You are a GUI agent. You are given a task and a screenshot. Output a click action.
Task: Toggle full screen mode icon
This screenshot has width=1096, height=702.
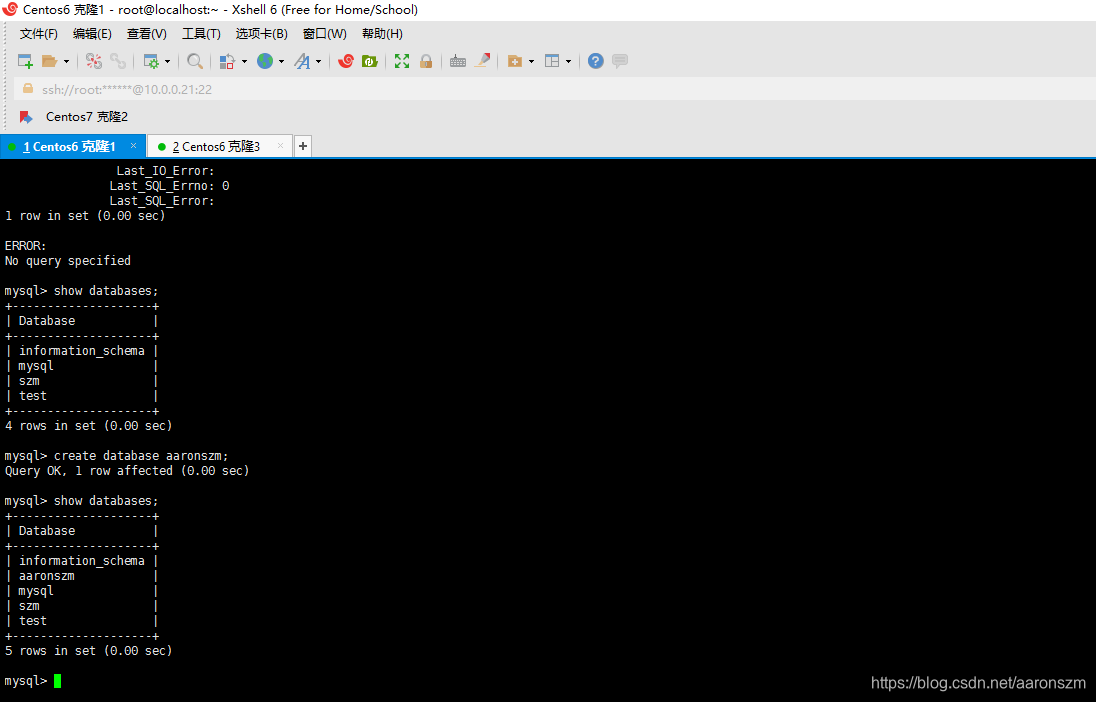[x=402, y=62]
